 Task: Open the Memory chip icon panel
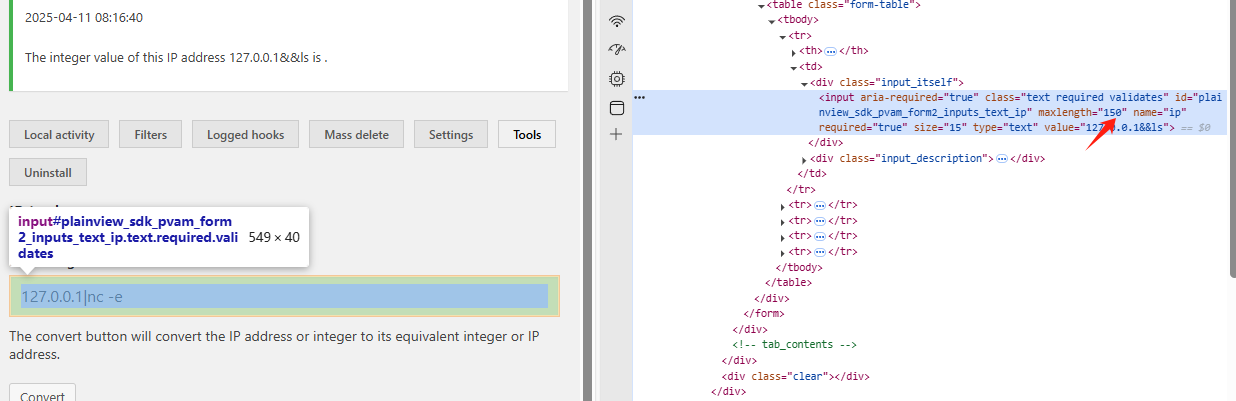point(616,78)
